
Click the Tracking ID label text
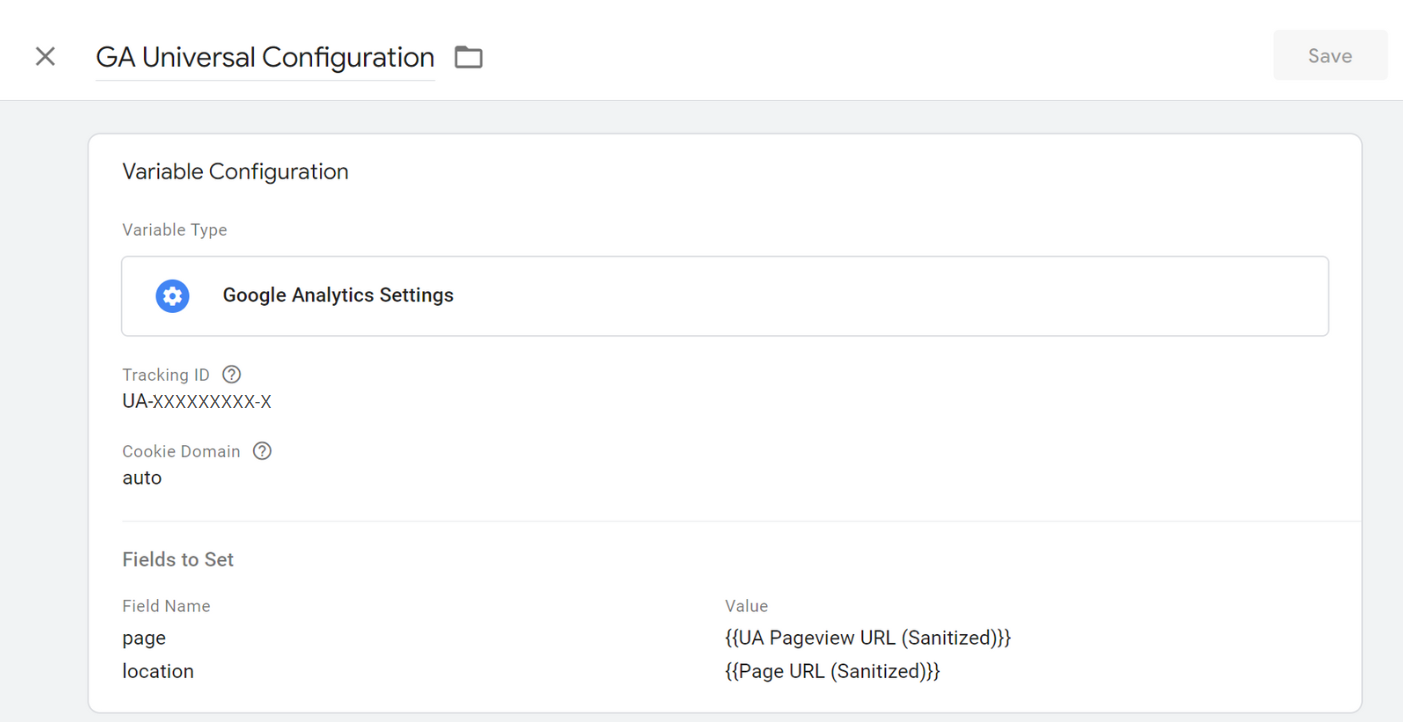click(166, 375)
